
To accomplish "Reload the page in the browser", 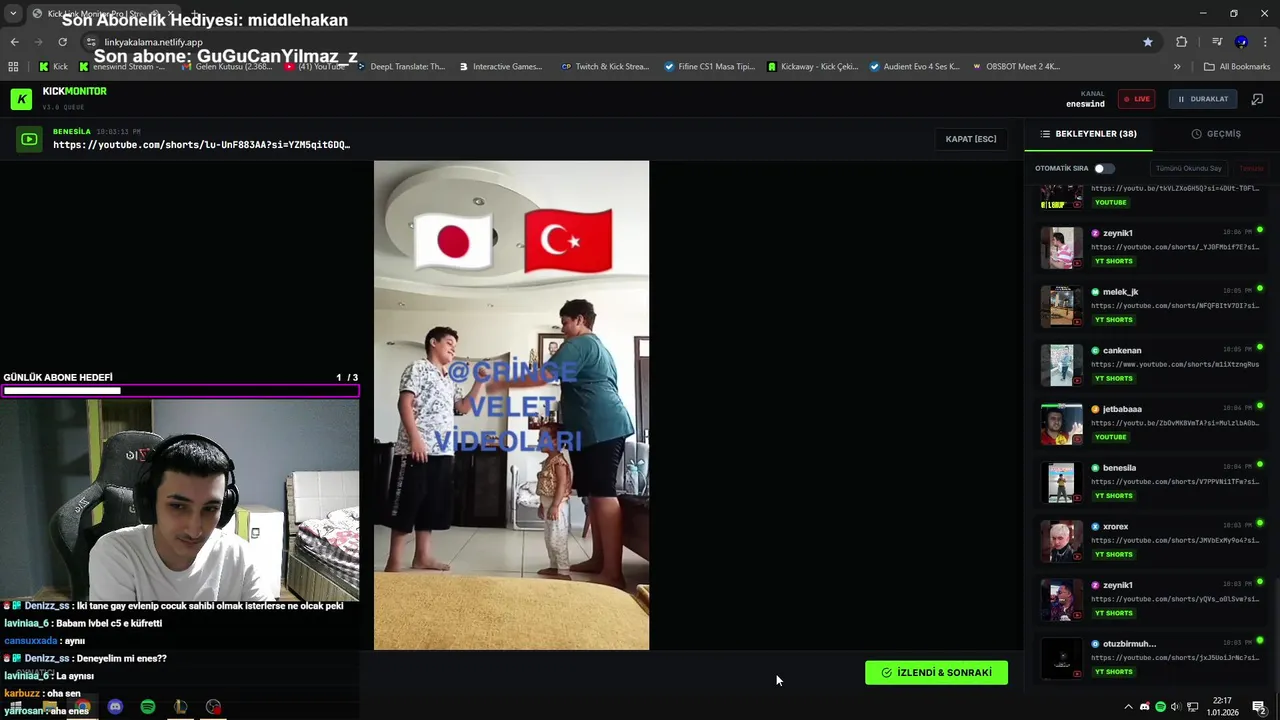I will click(62, 42).
